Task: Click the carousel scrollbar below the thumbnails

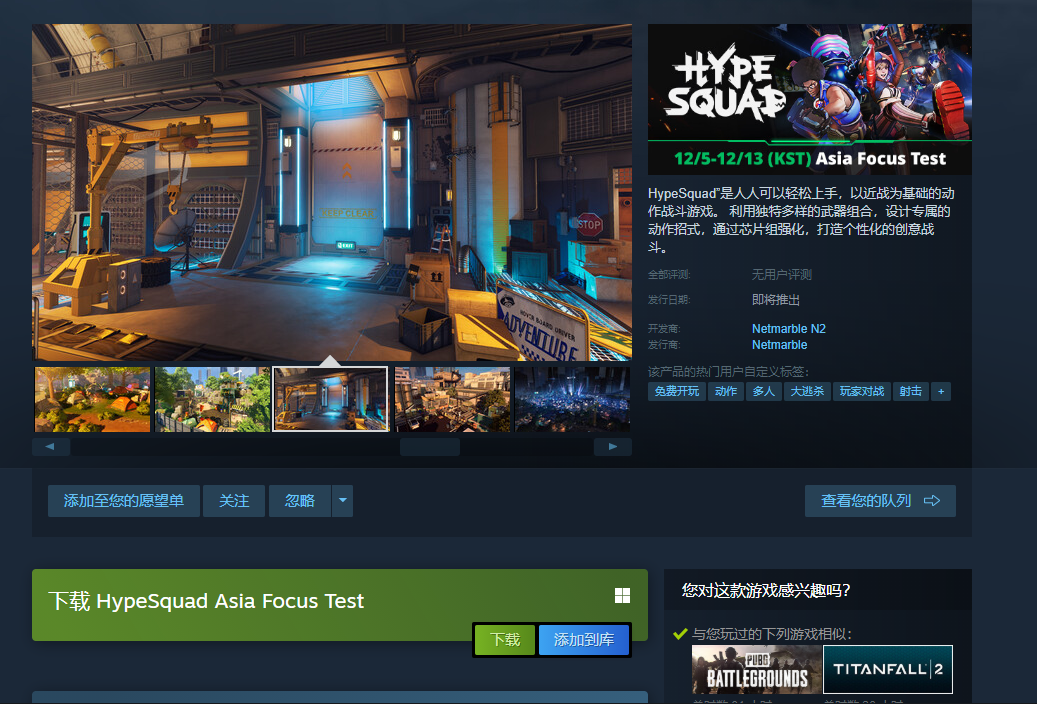Action: [x=430, y=446]
